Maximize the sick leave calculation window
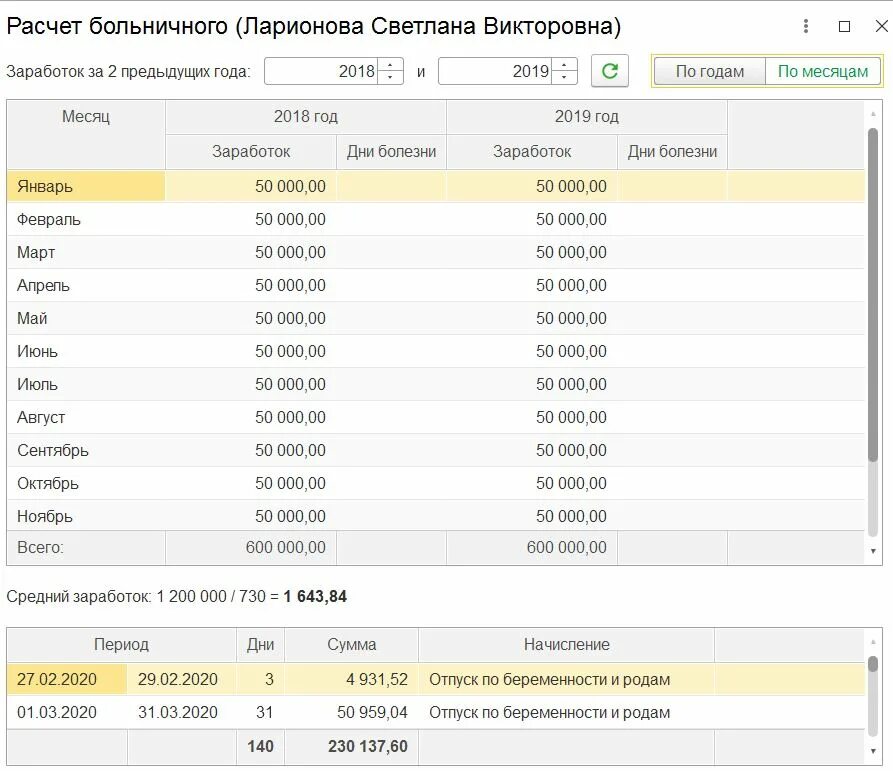Screen dimensions: 893x771 (x=844, y=27)
